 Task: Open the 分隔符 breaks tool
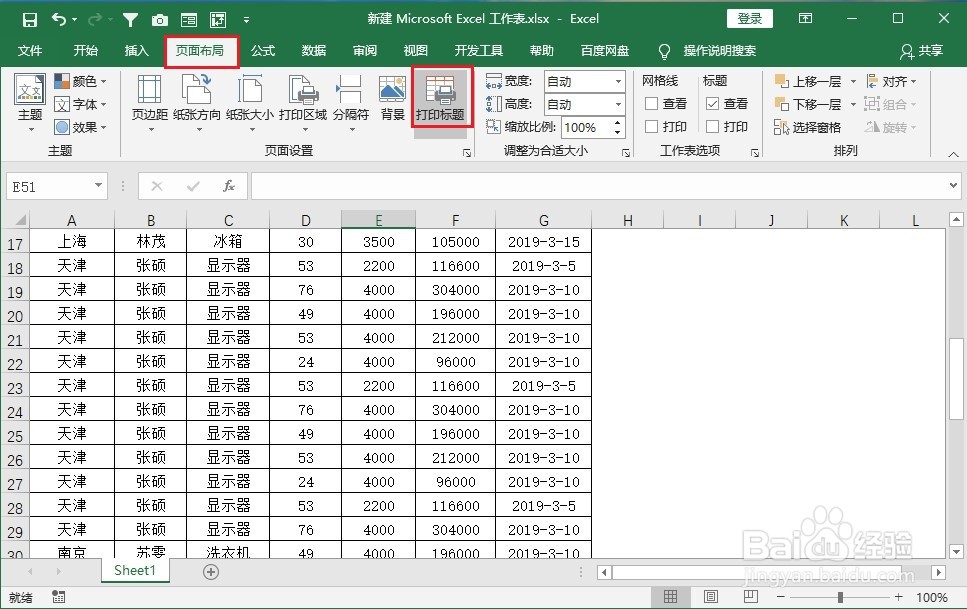click(x=350, y=102)
